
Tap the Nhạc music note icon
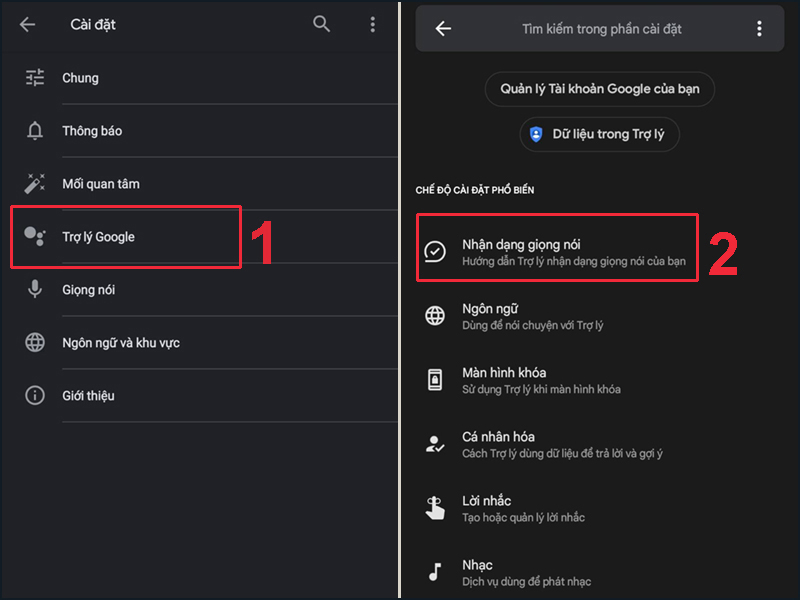435,572
